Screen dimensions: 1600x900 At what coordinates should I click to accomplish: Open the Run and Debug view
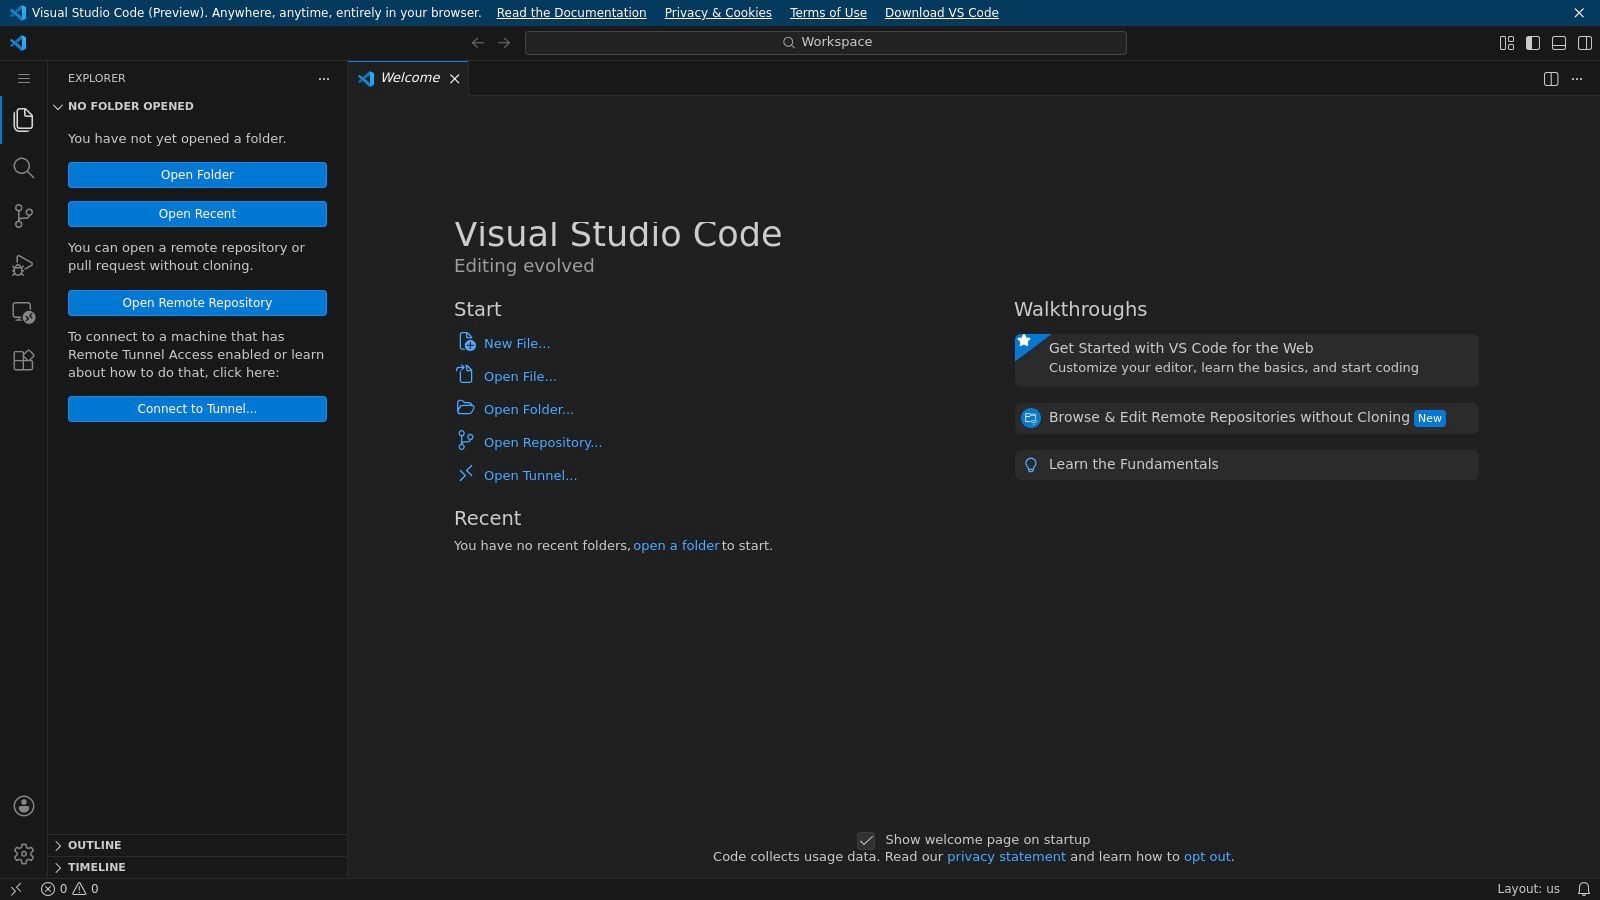click(24, 264)
